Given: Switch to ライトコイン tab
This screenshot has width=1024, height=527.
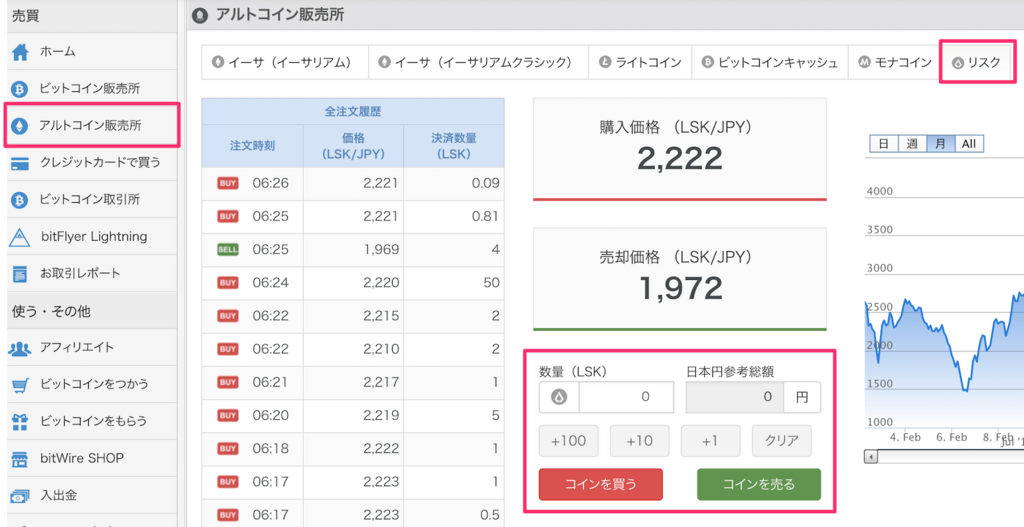Looking at the screenshot, I should pyautogui.click(x=640, y=63).
